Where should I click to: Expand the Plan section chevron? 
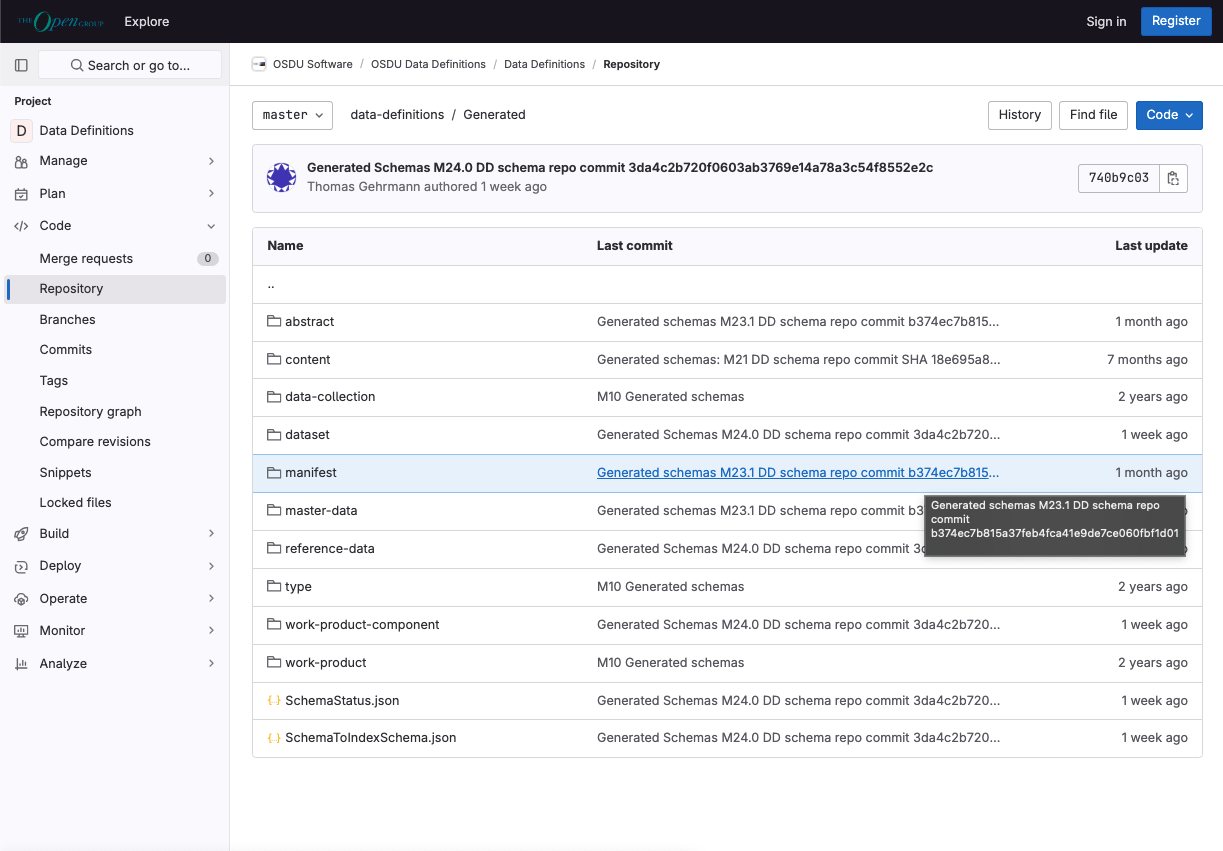211,194
